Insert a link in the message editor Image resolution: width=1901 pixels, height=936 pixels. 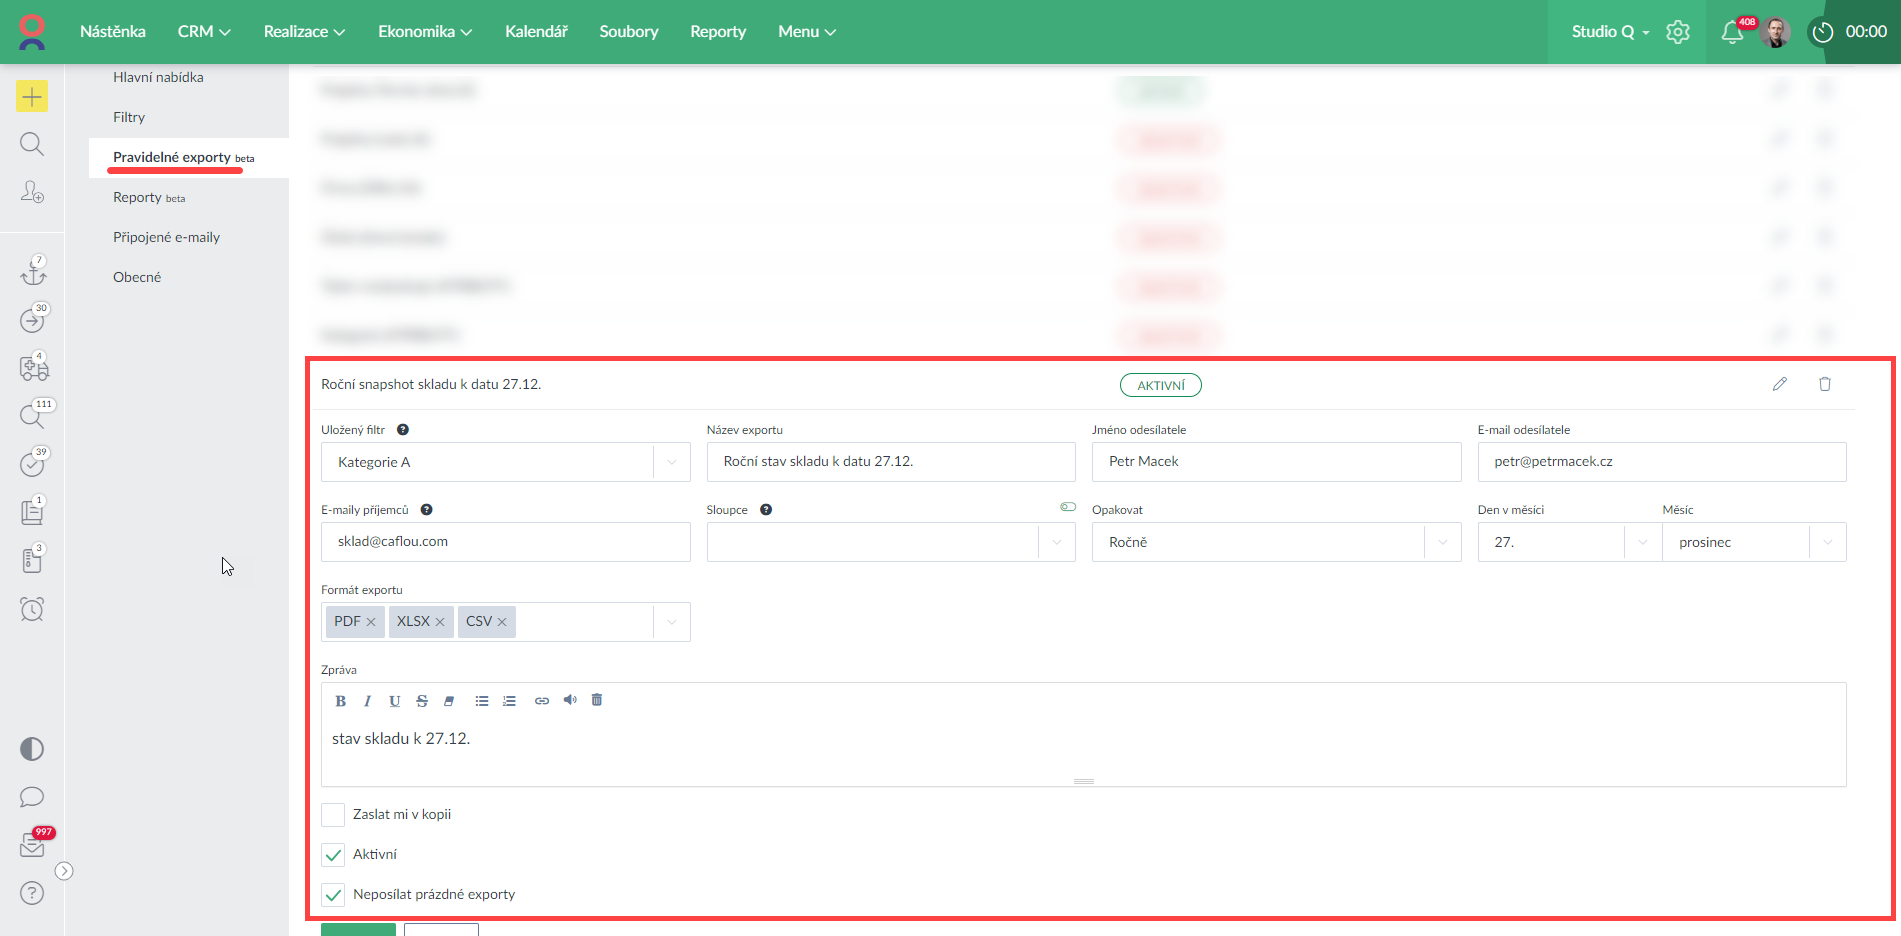tap(542, 701)
